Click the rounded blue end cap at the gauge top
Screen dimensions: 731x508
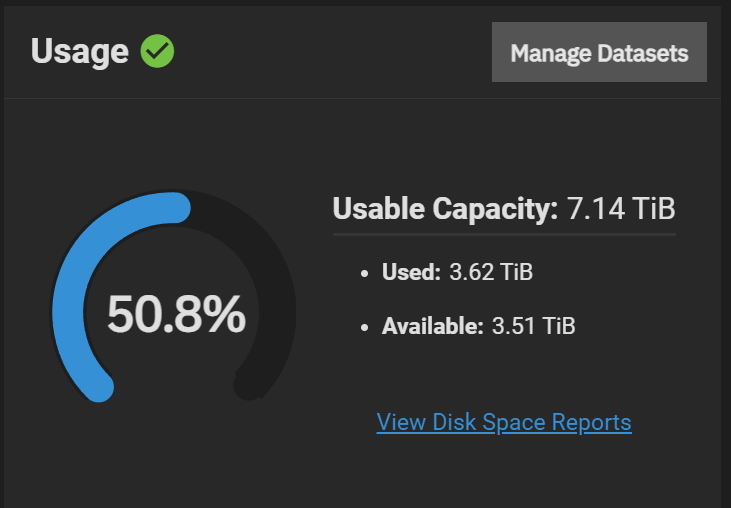[176, 208]
